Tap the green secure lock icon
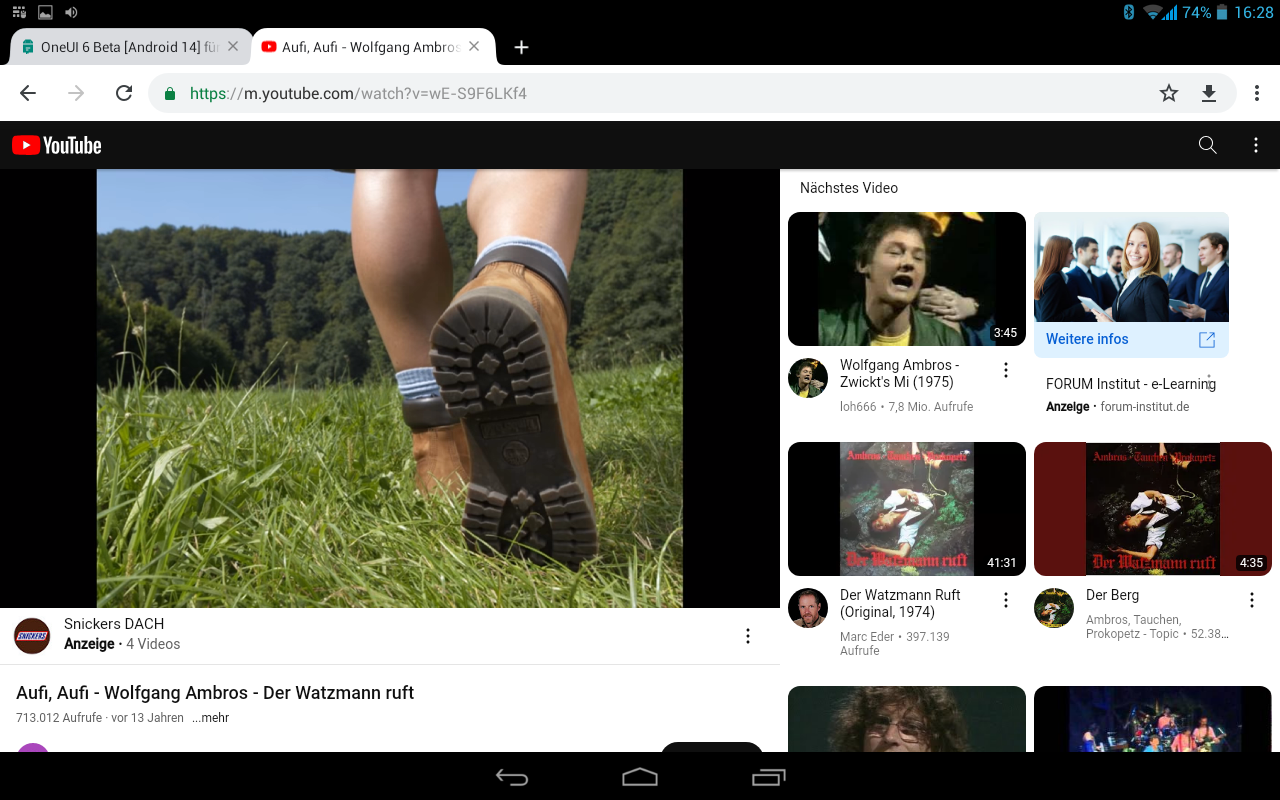This screenshot has width=1280, height=800. [170, 93]
